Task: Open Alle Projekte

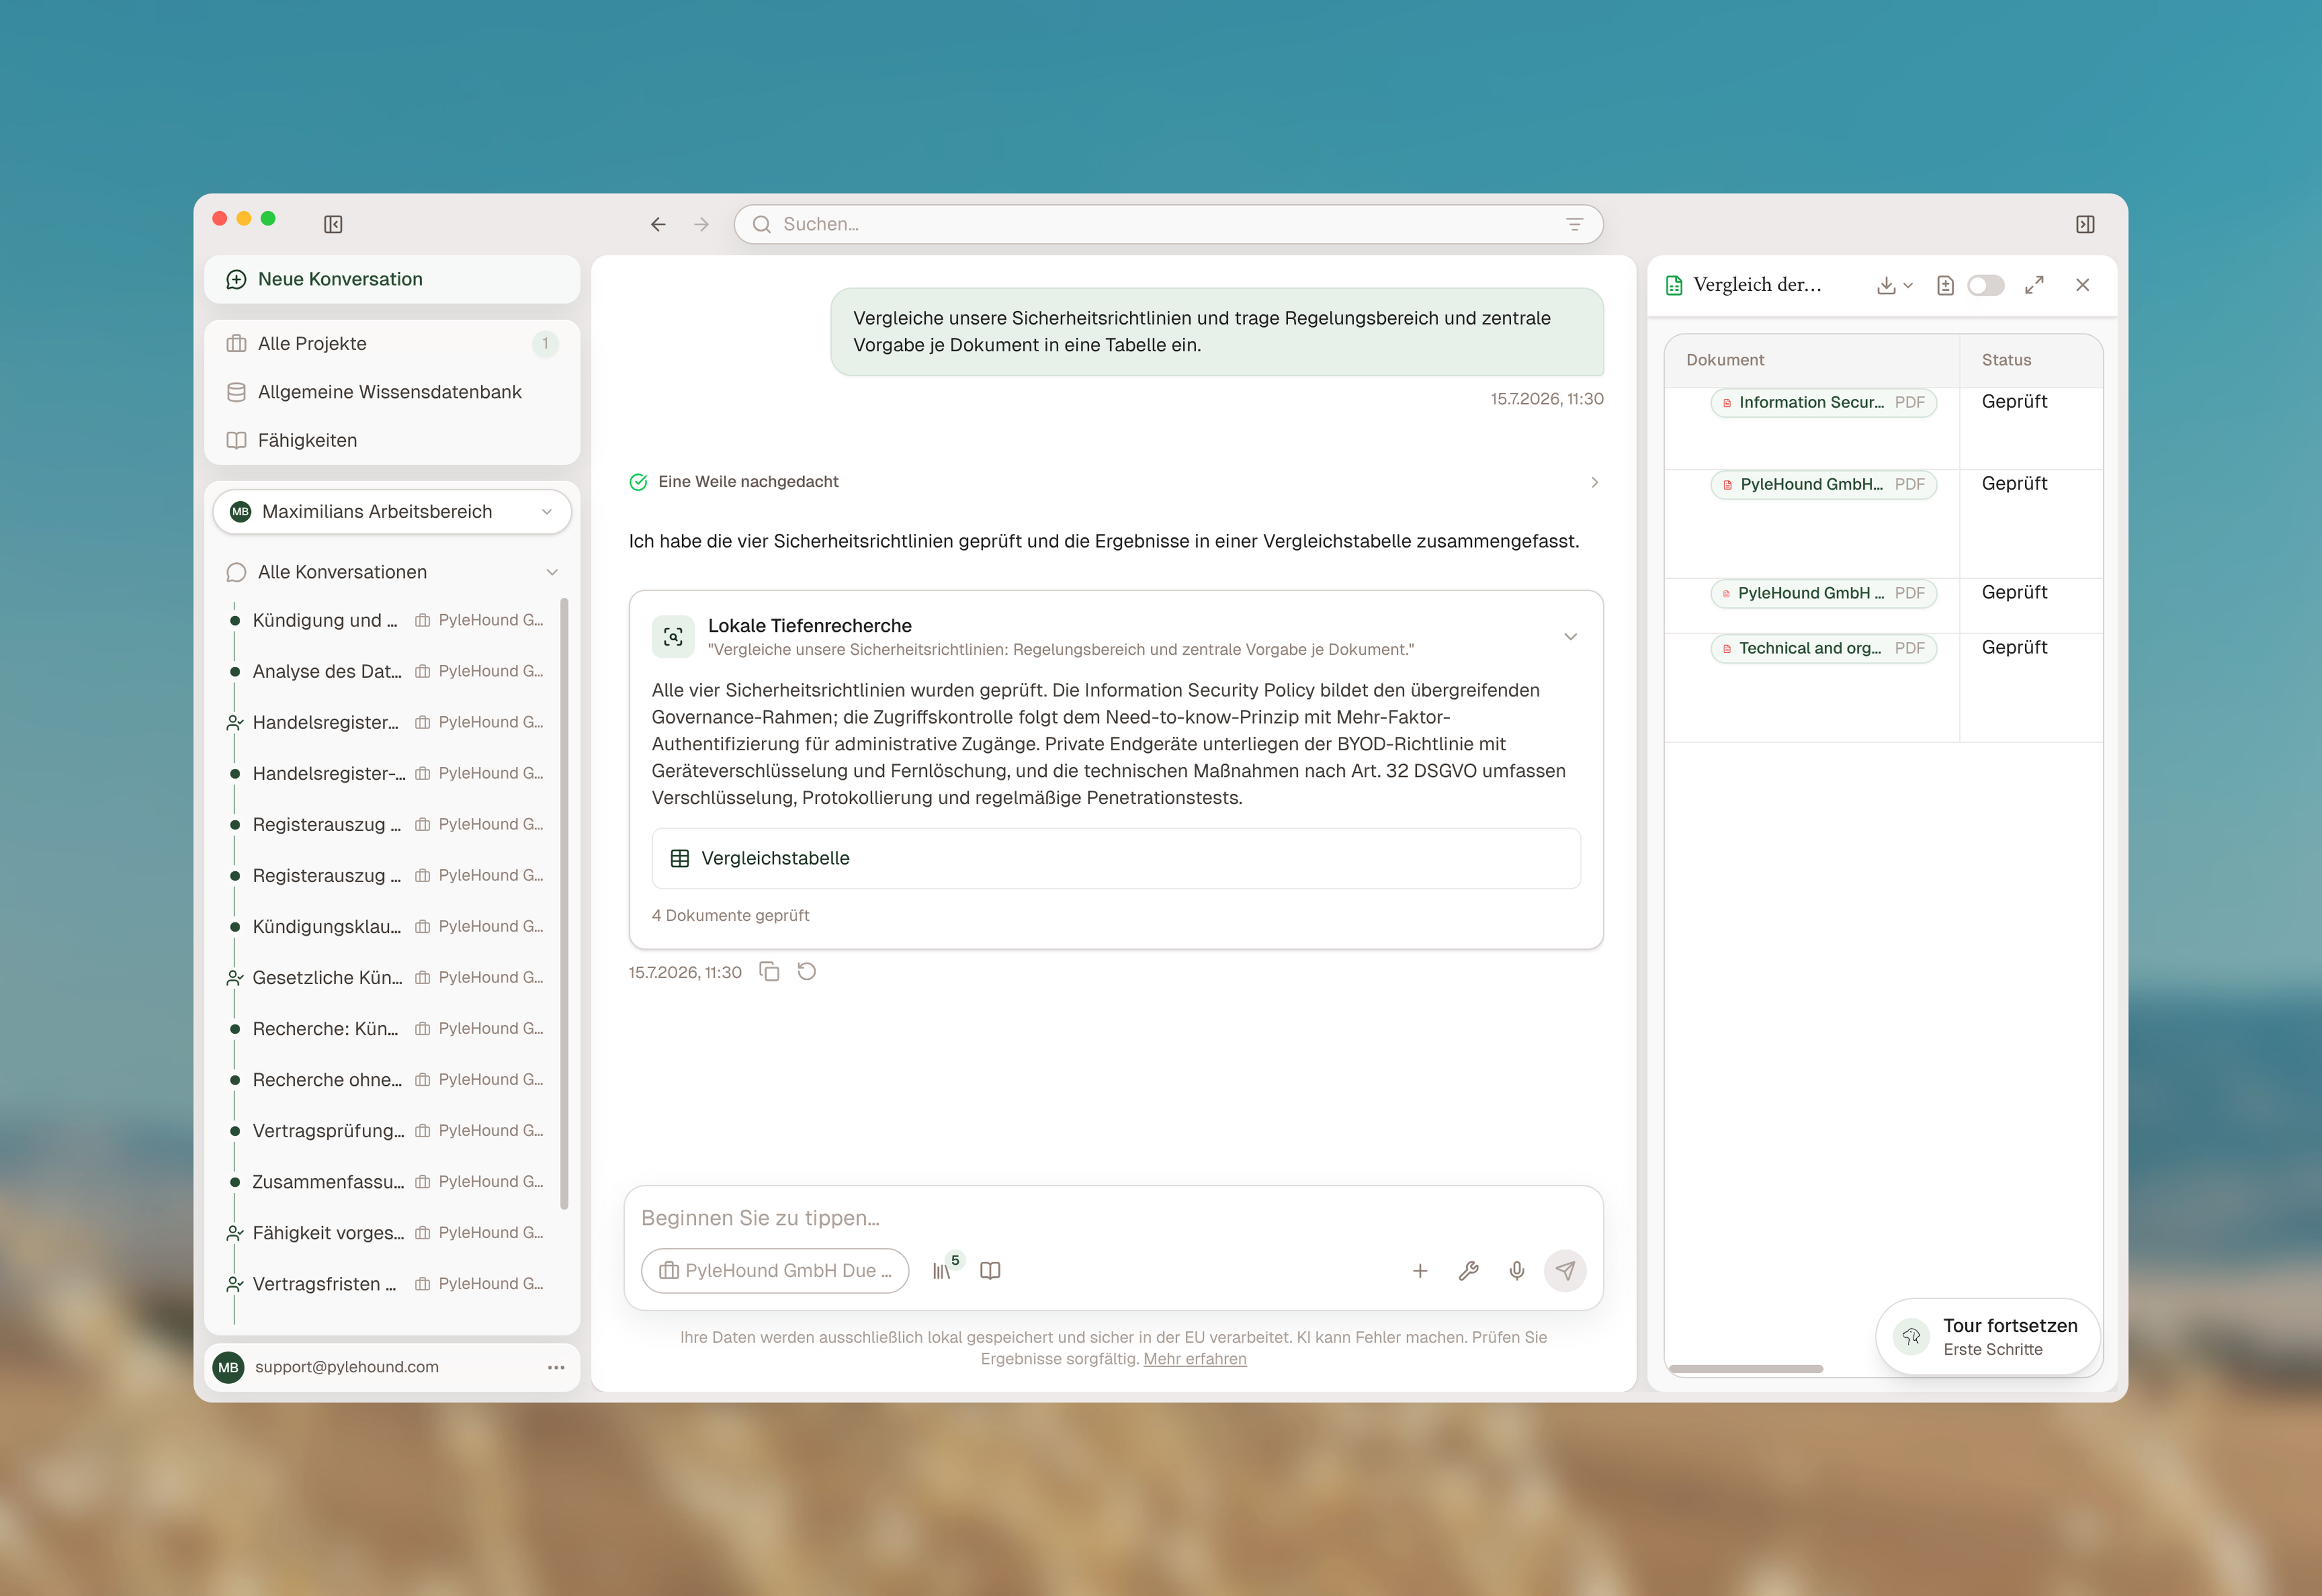Action: coord(392,343)
